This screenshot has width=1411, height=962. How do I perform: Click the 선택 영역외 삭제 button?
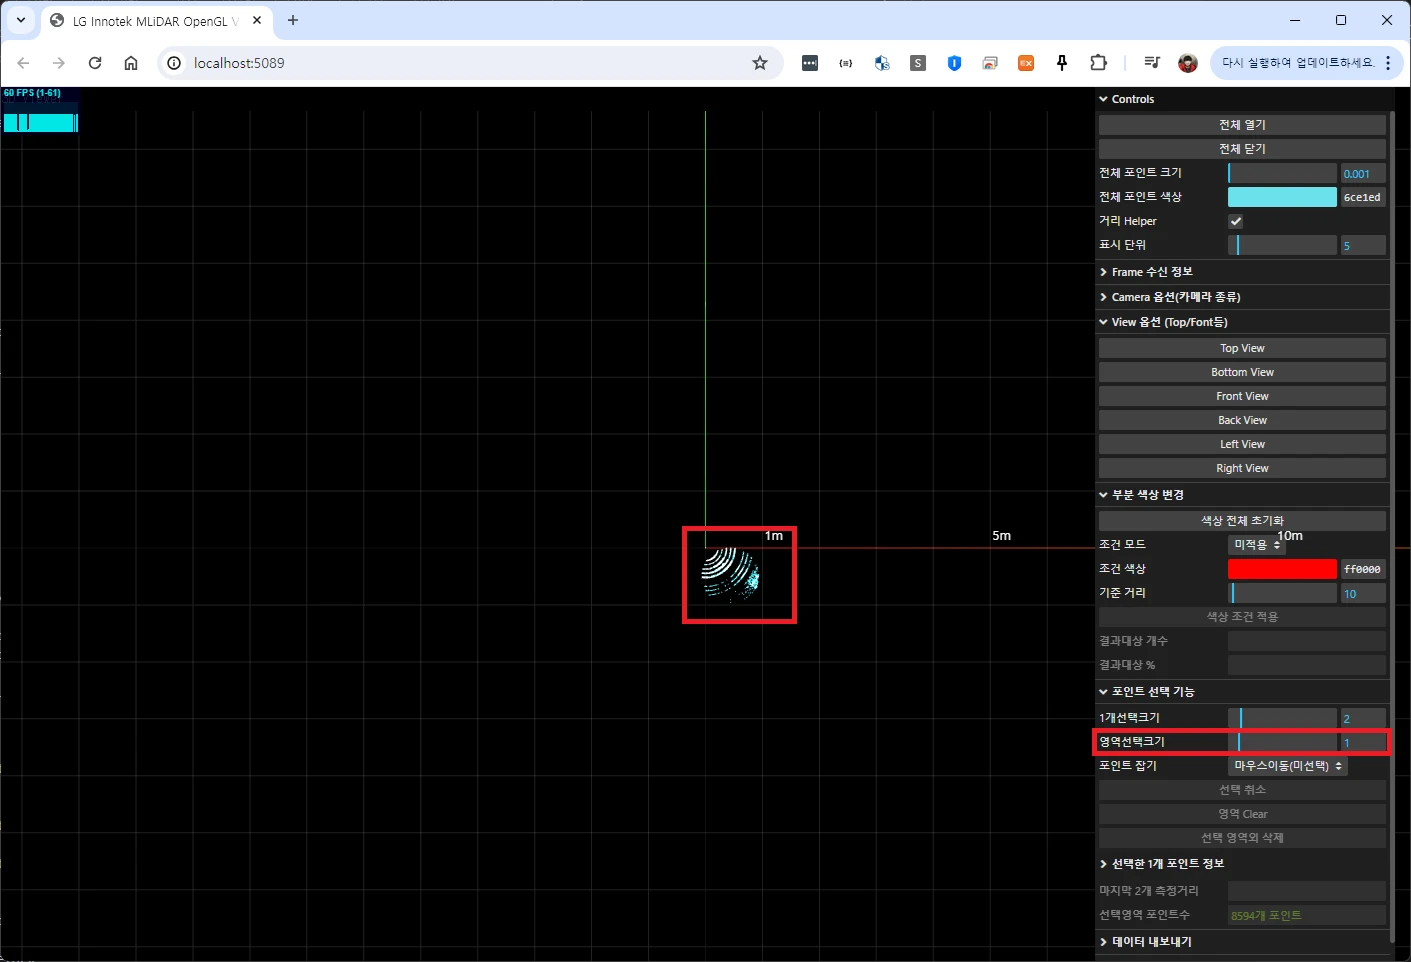(x=1242, y=838)
